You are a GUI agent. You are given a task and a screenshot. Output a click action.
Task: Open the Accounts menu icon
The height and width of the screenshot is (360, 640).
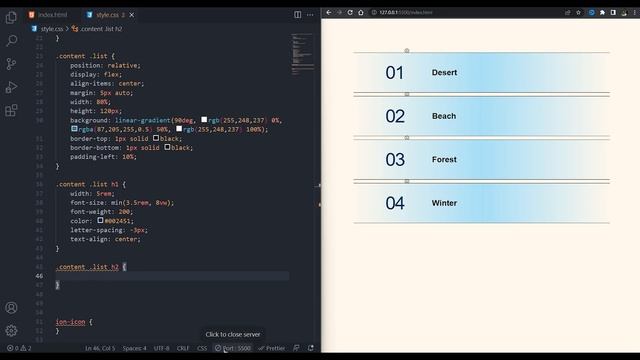(11, 307)
